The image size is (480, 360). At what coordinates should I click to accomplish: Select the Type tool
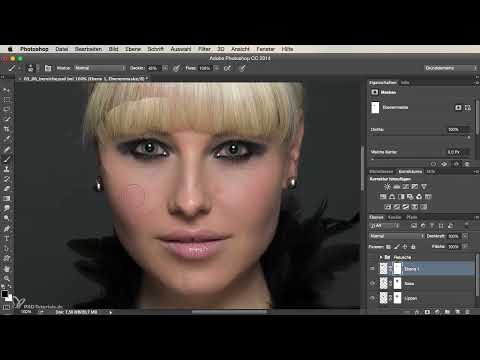click(7, 238)
